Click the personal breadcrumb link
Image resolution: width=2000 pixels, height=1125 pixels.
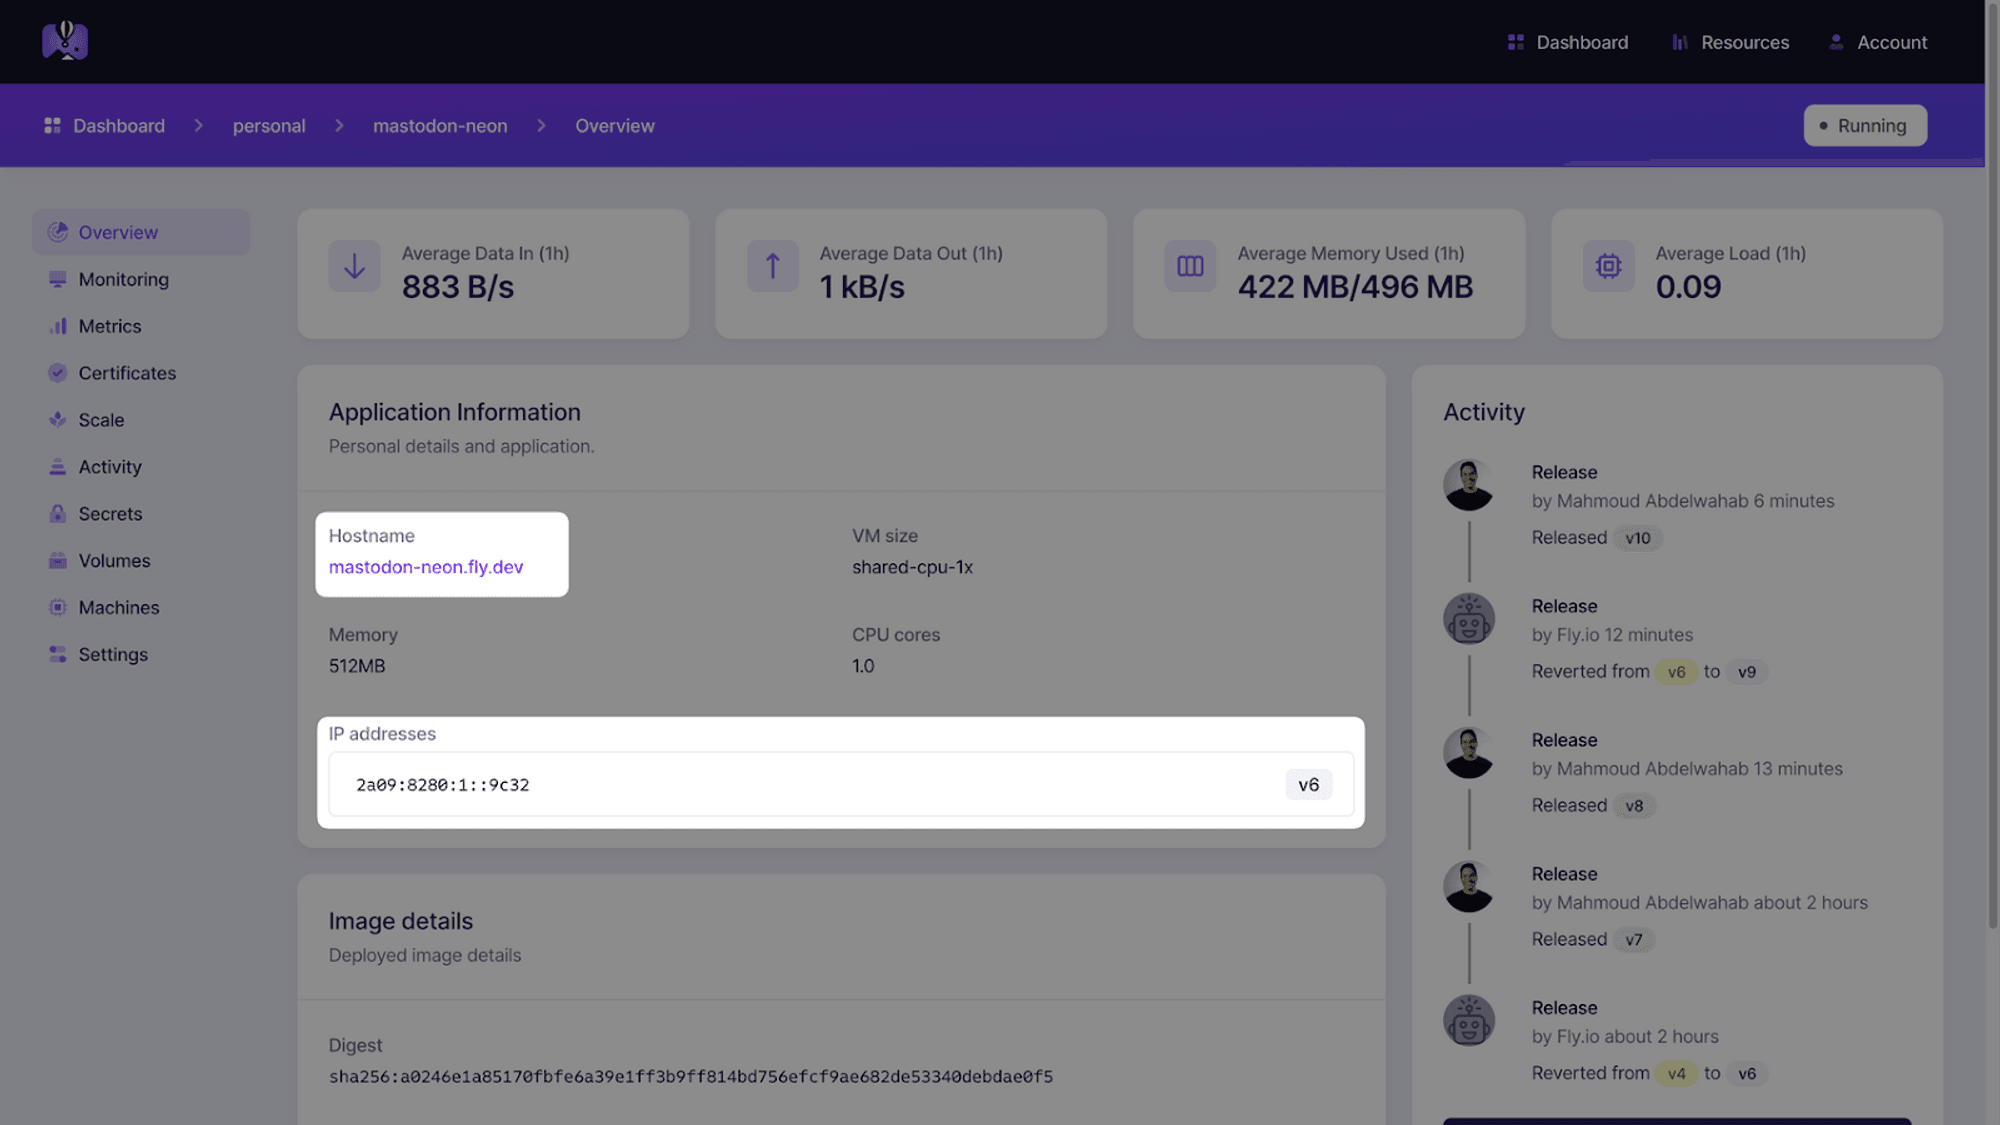pyautogui.click(x=269, y=126)
